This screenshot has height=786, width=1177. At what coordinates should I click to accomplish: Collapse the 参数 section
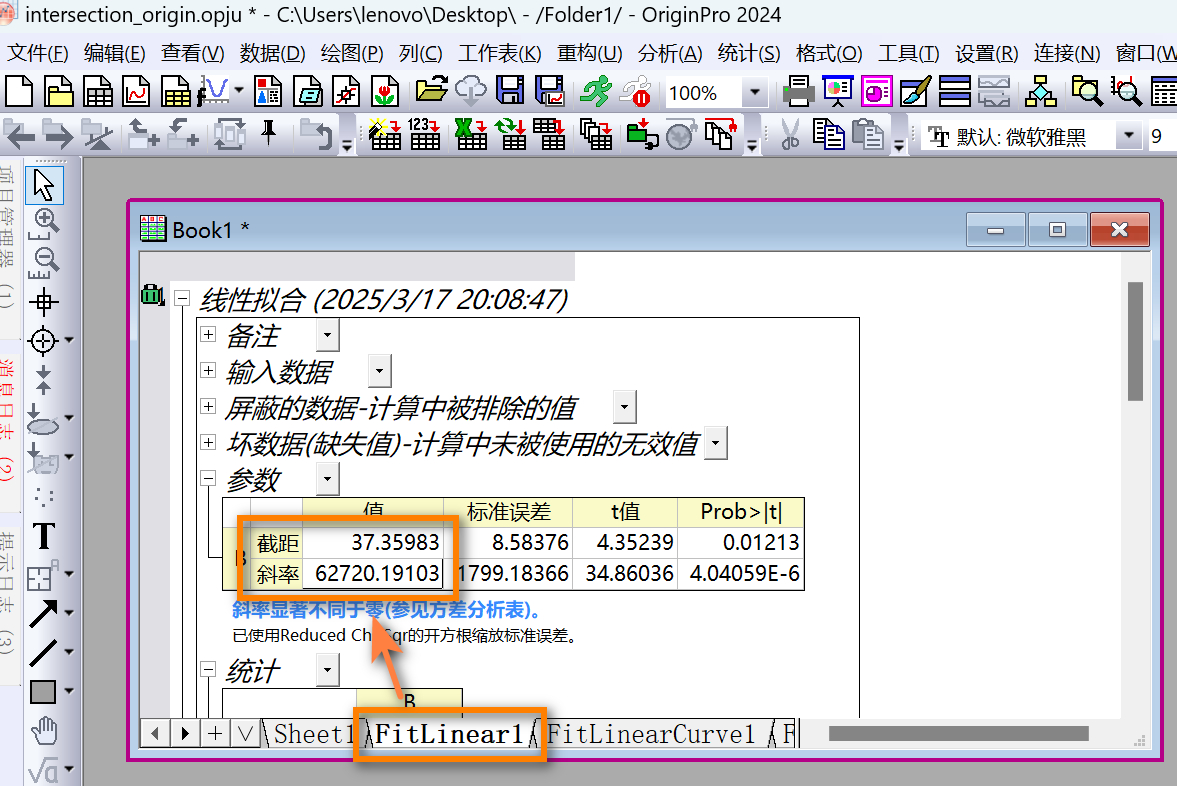click(208, 479)
